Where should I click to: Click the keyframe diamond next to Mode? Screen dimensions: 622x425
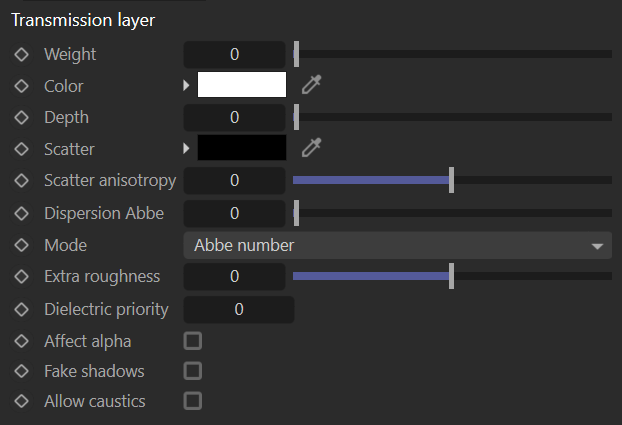21,245
